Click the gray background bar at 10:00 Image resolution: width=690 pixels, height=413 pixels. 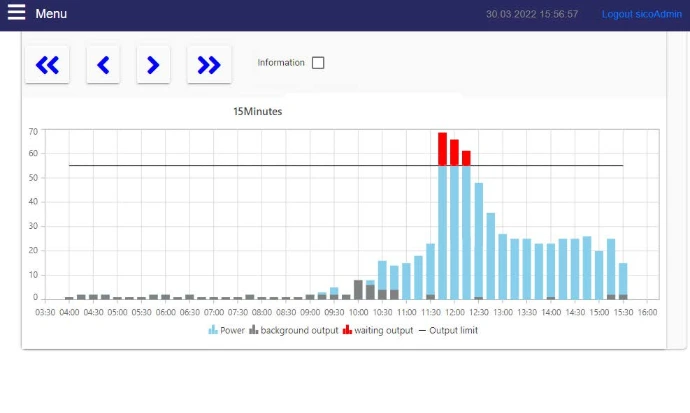(x=358, y=289)
